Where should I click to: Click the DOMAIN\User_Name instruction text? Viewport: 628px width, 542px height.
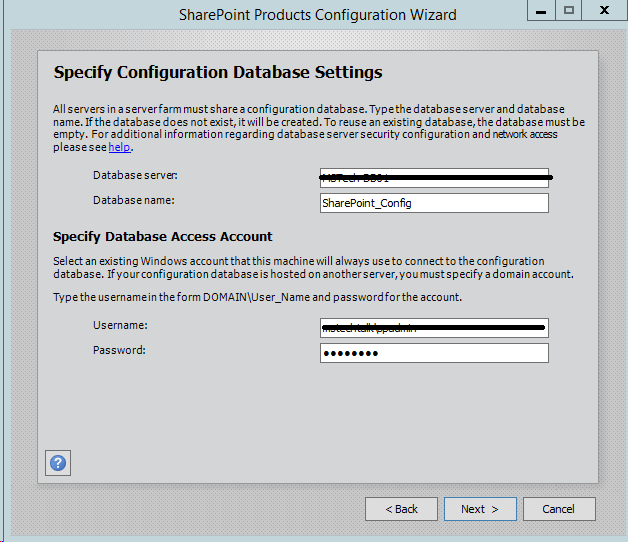point(257,298)
